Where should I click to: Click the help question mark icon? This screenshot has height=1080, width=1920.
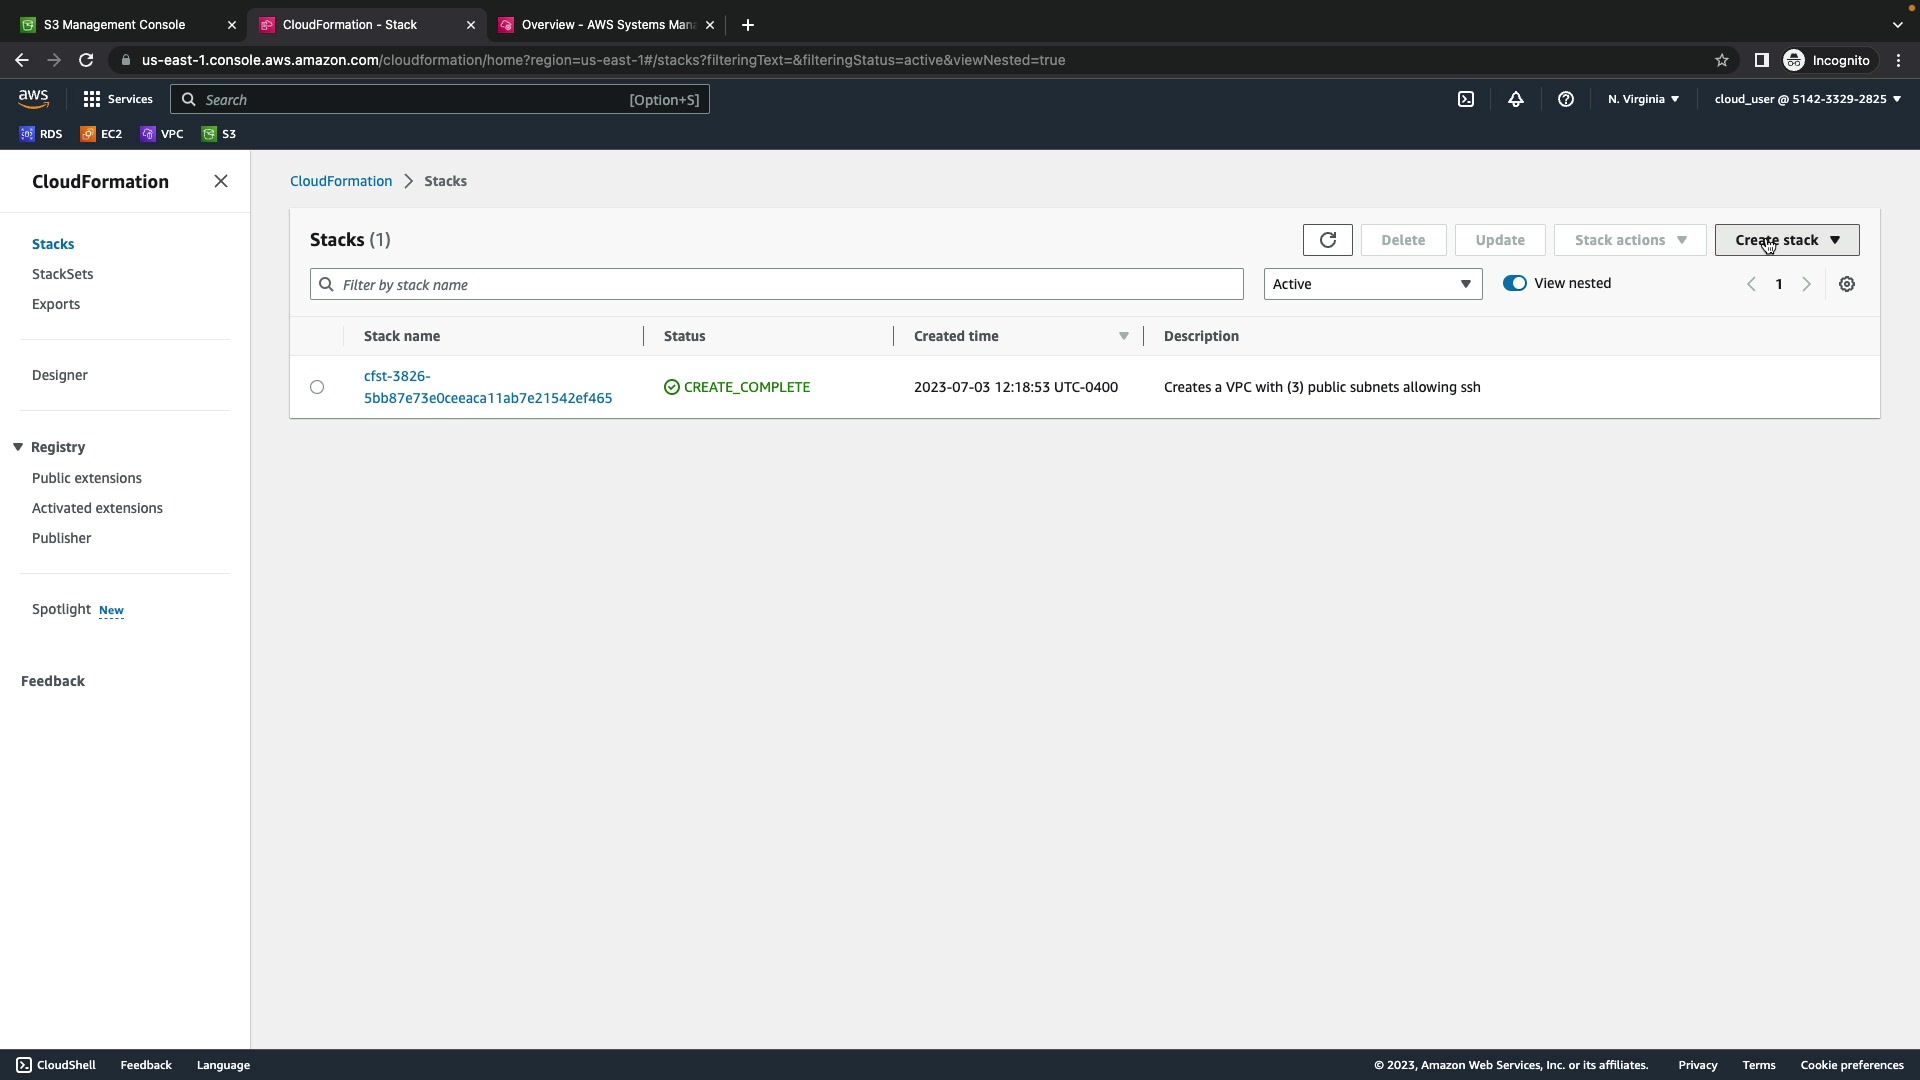1565,99
